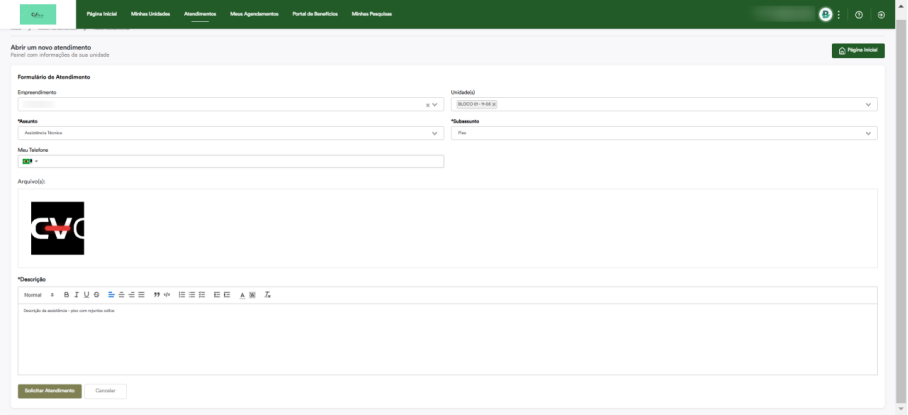Image resolution: width=908 pixels, height=415 pixels.
Task: Justify the description text
Action: (x=141, y=295)
